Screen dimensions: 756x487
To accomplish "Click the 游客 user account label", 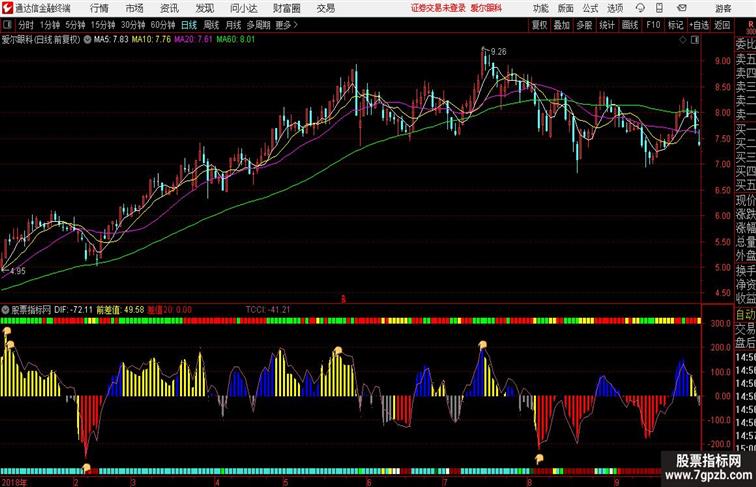I will [723, 8].
